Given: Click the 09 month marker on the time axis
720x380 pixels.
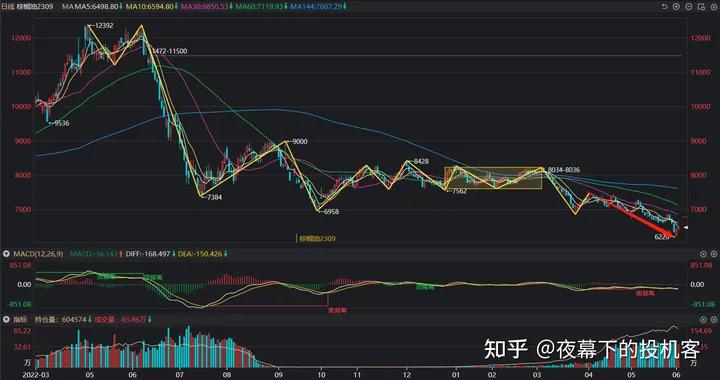Looking at the screenshot, I should 278,374.
